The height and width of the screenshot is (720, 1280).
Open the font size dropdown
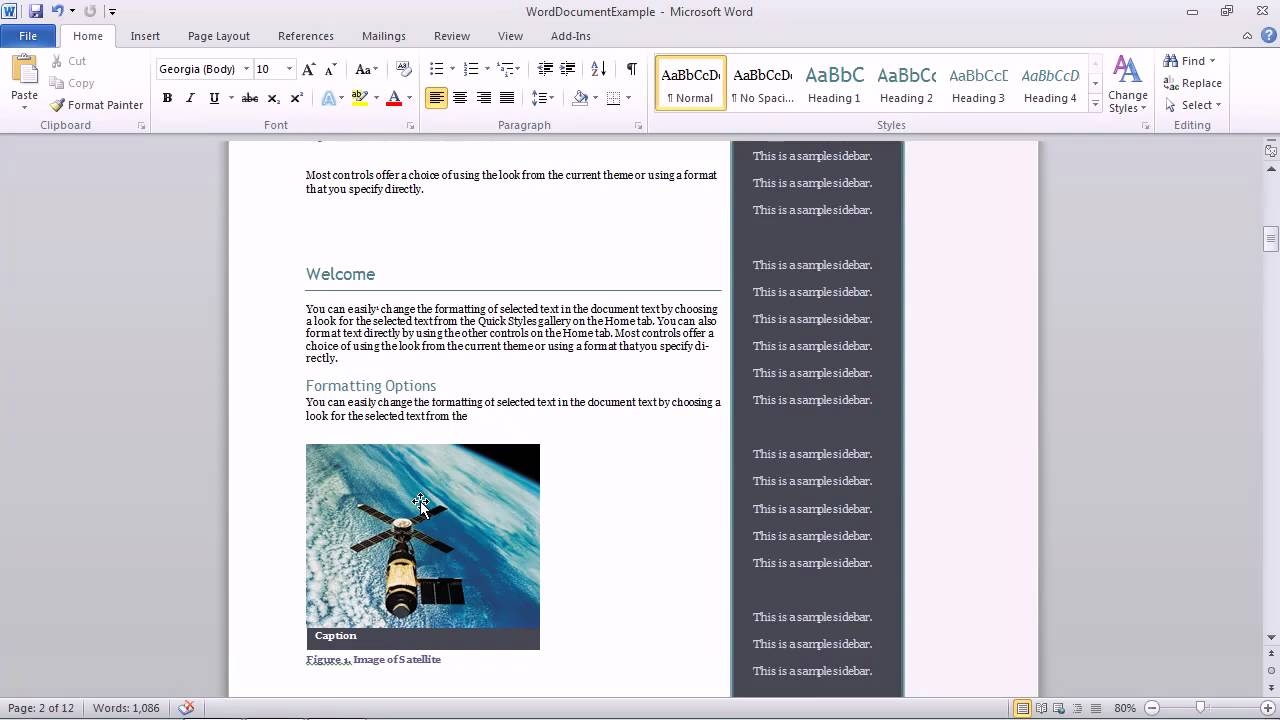pos(290,69)
